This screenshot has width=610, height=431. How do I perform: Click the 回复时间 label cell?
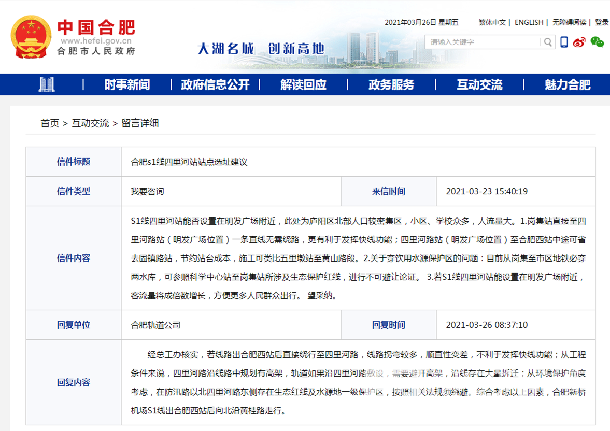[389, 325]
